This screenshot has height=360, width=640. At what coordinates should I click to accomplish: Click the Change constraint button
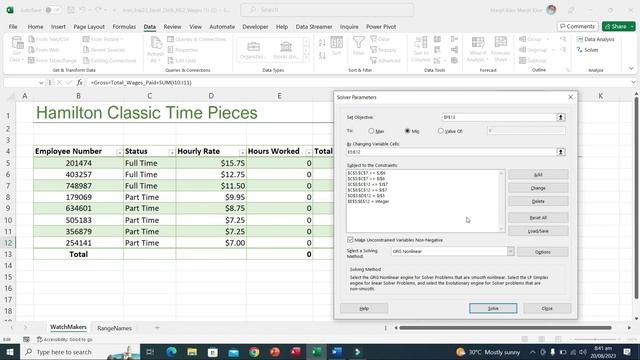tap(538, 188)
